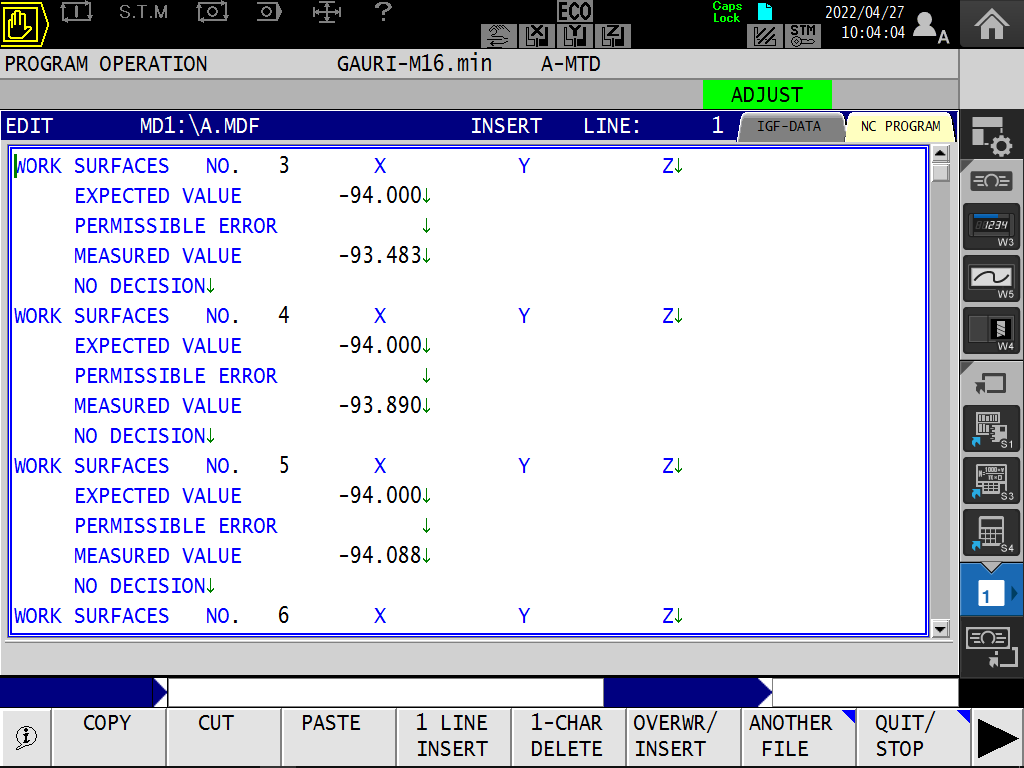Show next function keys with right arrow
This screenshot has width=1024, height=768.
pos(997,738)
